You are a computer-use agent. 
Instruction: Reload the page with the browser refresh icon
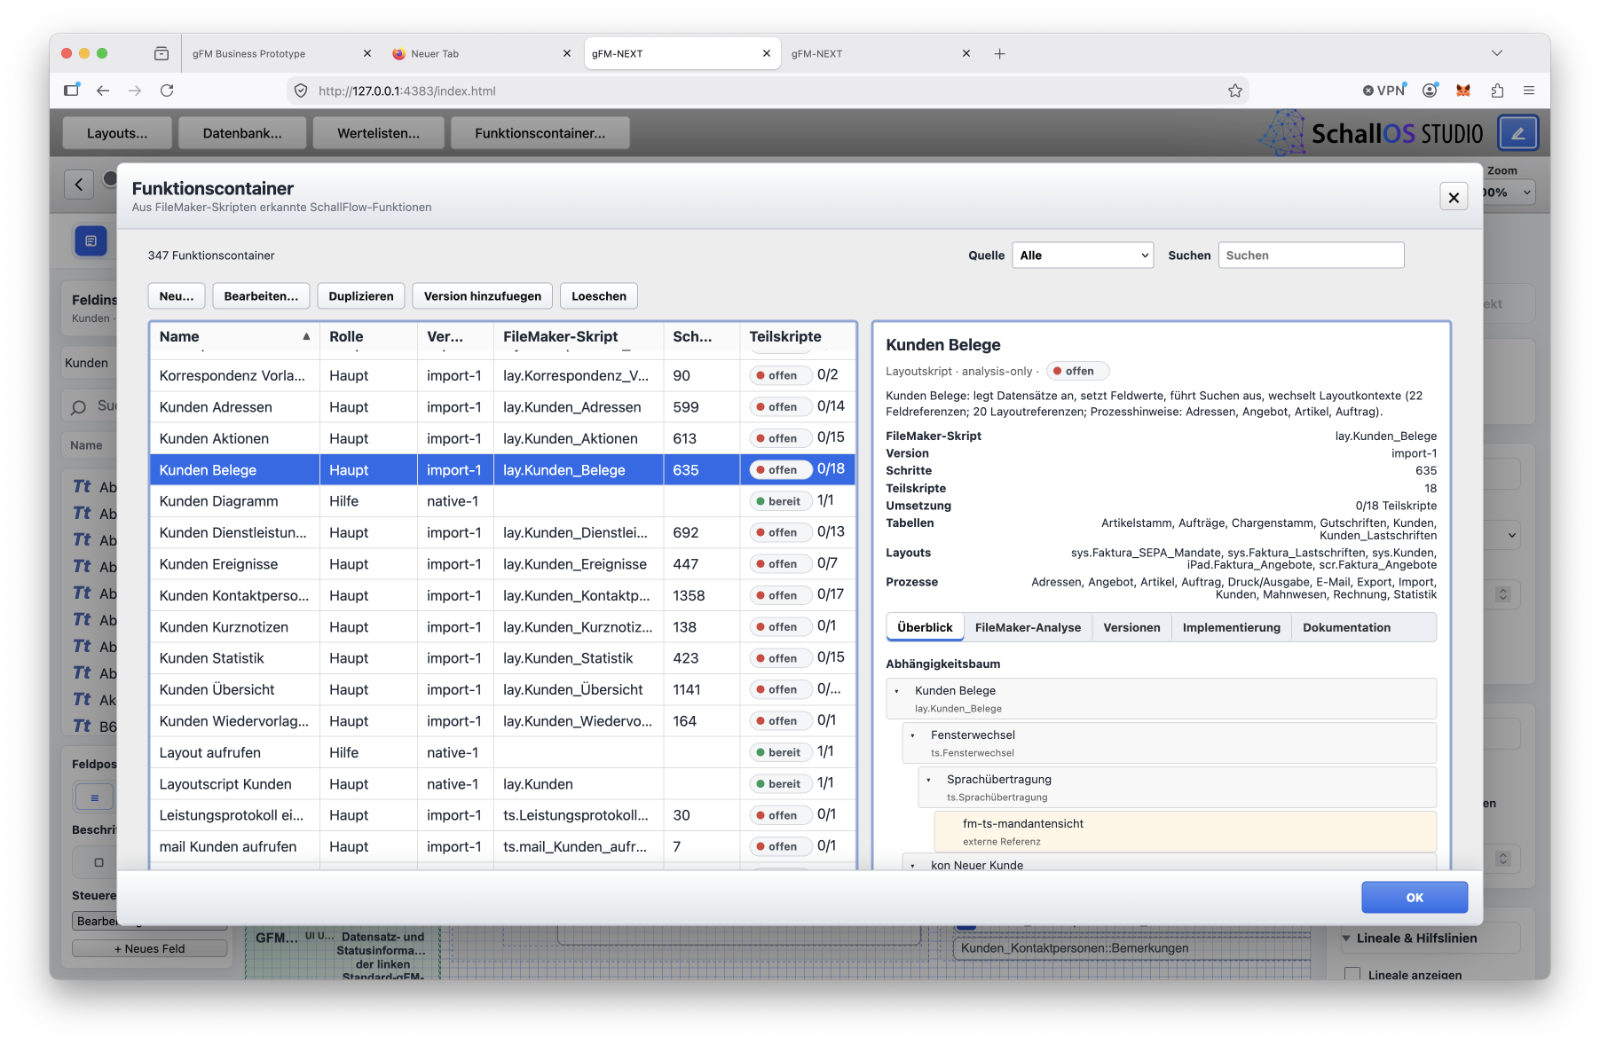(x=167, y=90)
